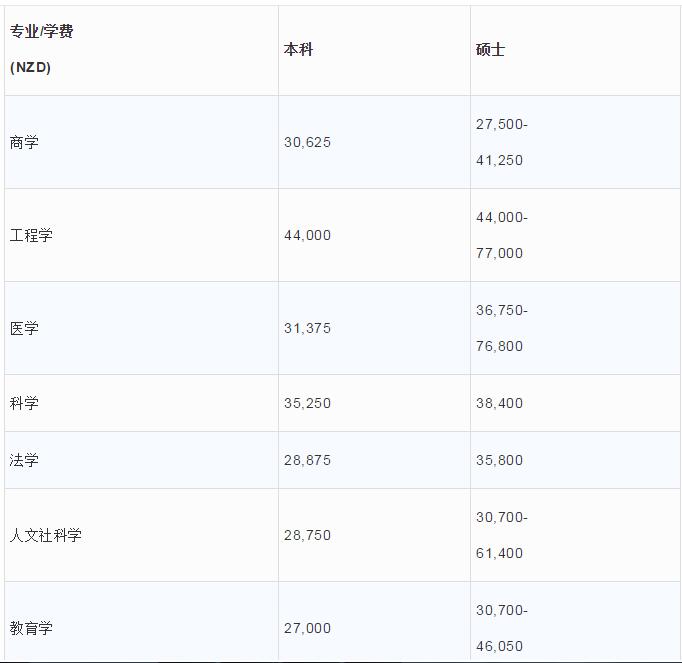The width and height of the screenshot is (682, 663).
Task: Select the 31,375 fee value
Action: (307, 328)
